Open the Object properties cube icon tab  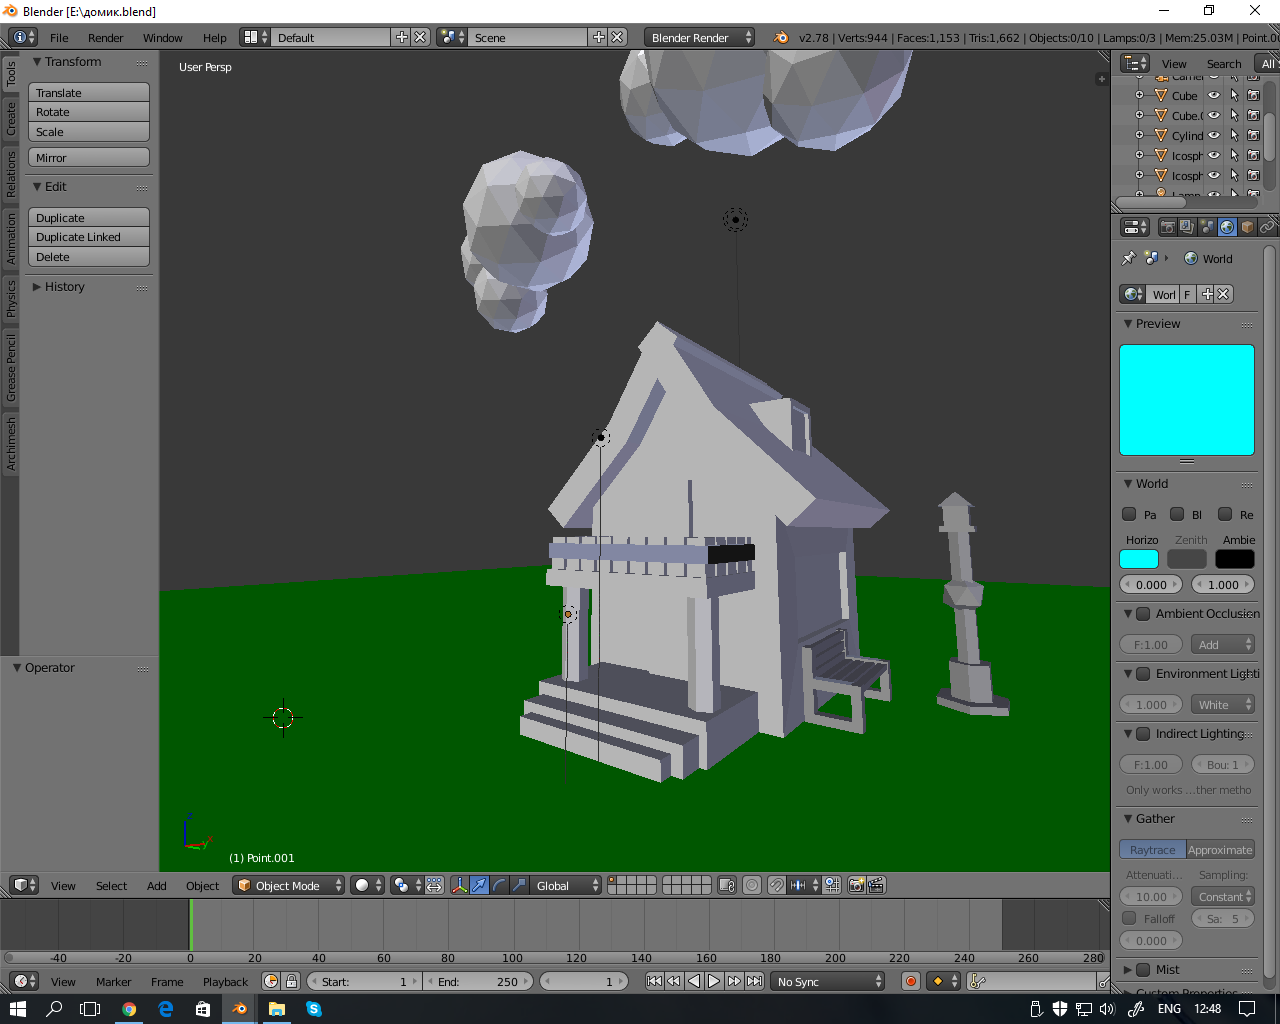1247,227
